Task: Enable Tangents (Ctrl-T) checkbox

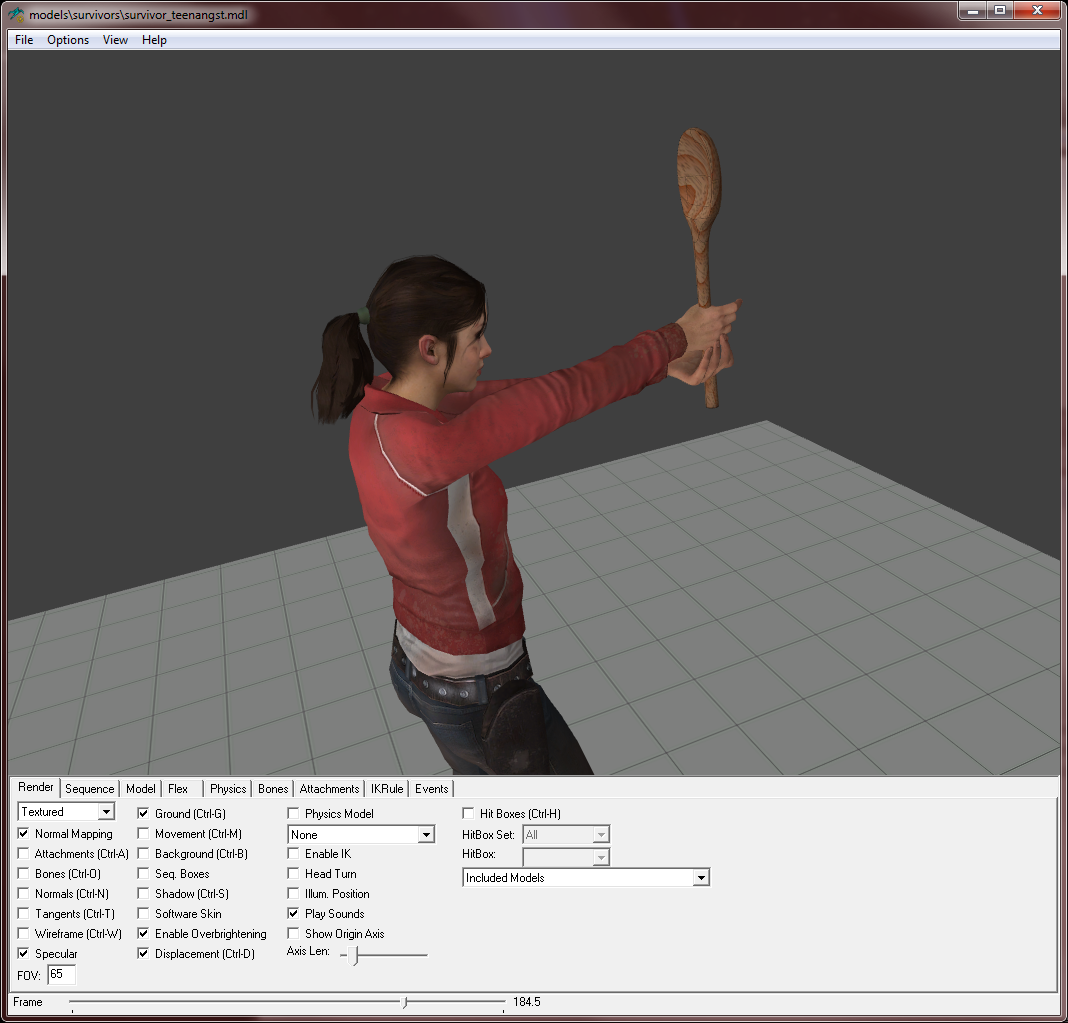Action: click(24, 913)
